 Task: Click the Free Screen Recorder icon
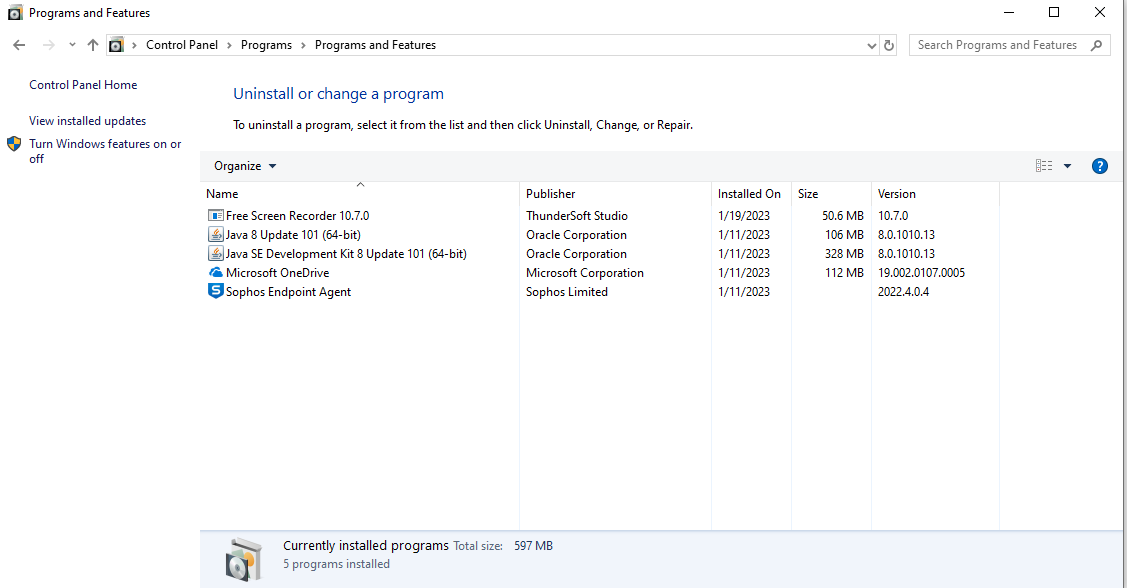[216, 216]
